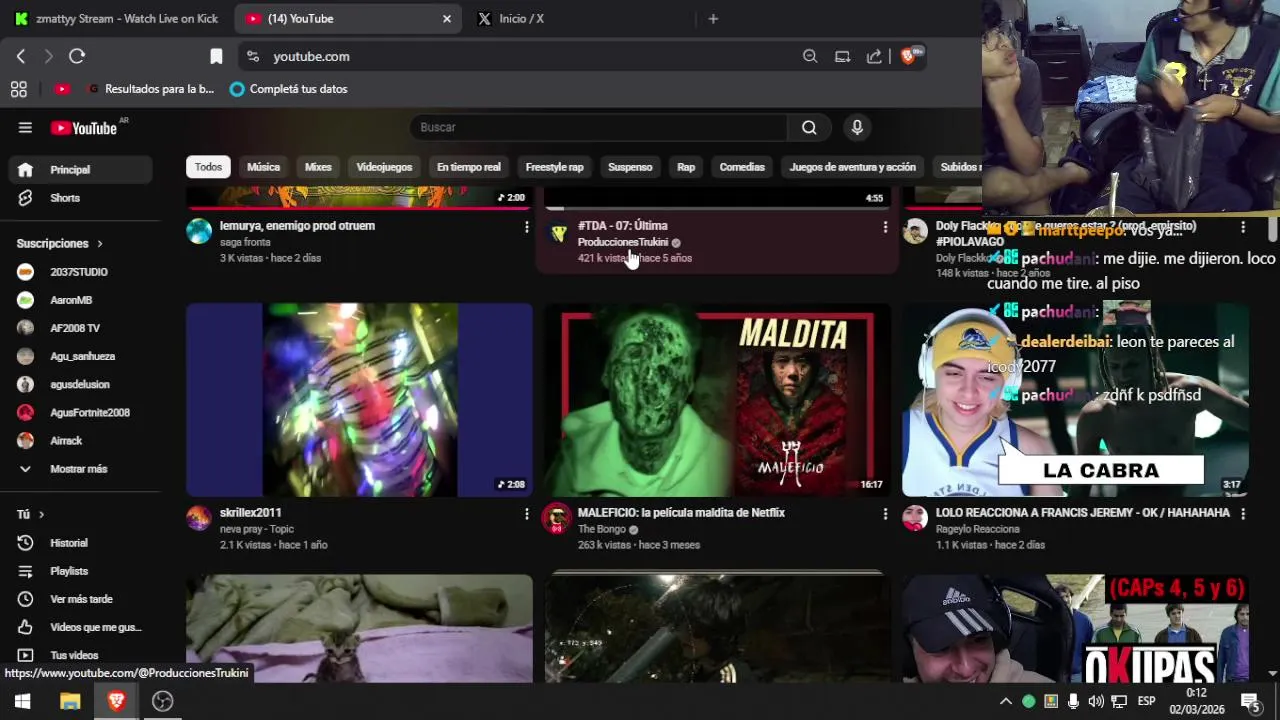The image size is (1280, 720).
Task: Open options for MALEFICIO video
Action: pyautogui.click(x=885, y=514)
